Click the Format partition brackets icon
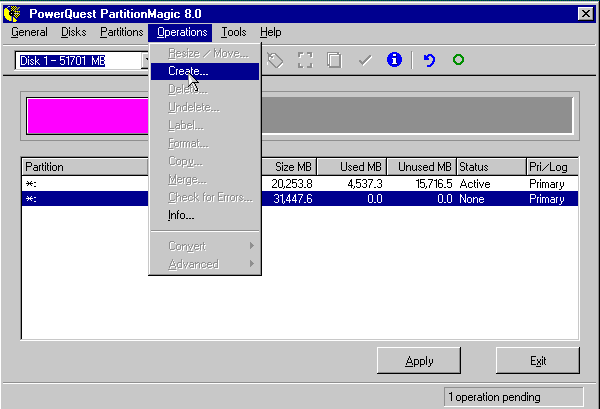Screen dimensions: 600x409 pos(305,60)
